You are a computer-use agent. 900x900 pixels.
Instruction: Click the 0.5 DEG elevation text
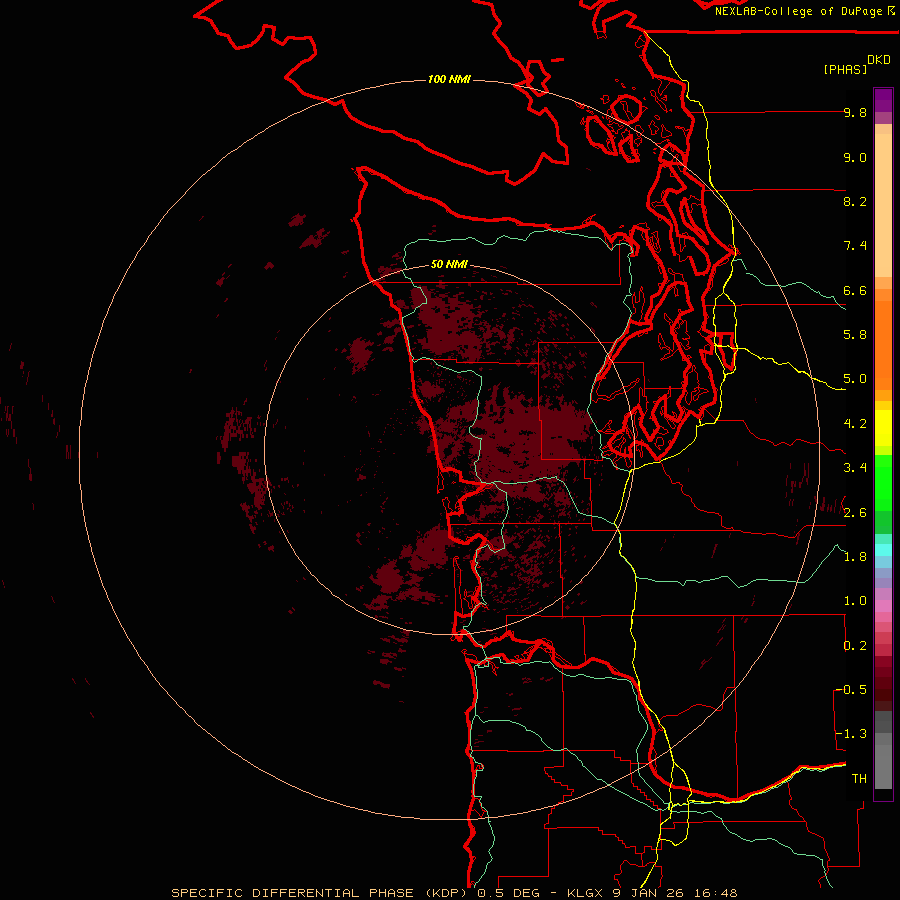tap(509, 893)
